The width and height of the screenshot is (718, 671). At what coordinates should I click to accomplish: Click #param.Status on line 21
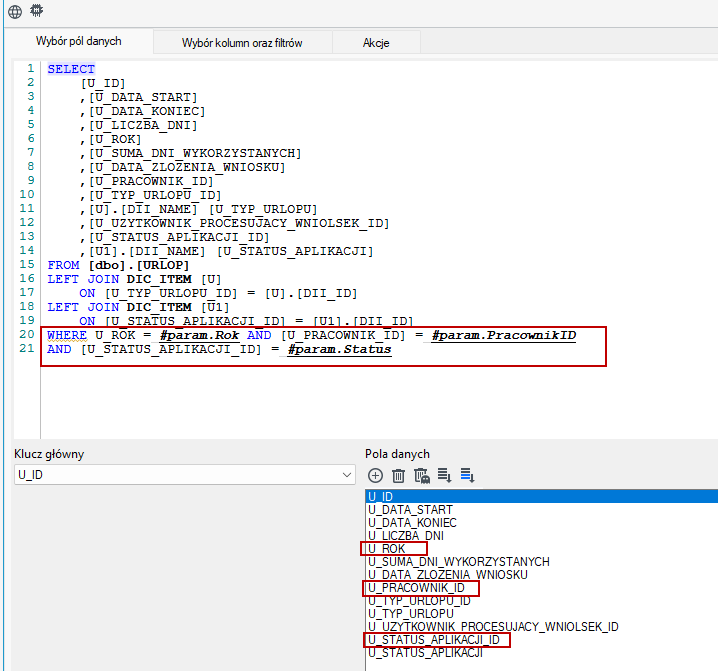click(339, 349)
